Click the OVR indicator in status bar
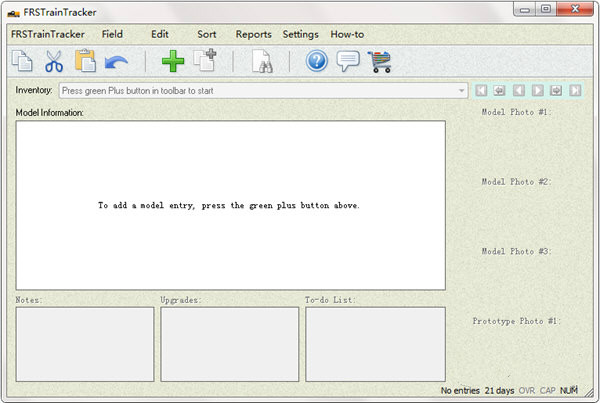This screenshot has width=600, height=403. [527, 390]
